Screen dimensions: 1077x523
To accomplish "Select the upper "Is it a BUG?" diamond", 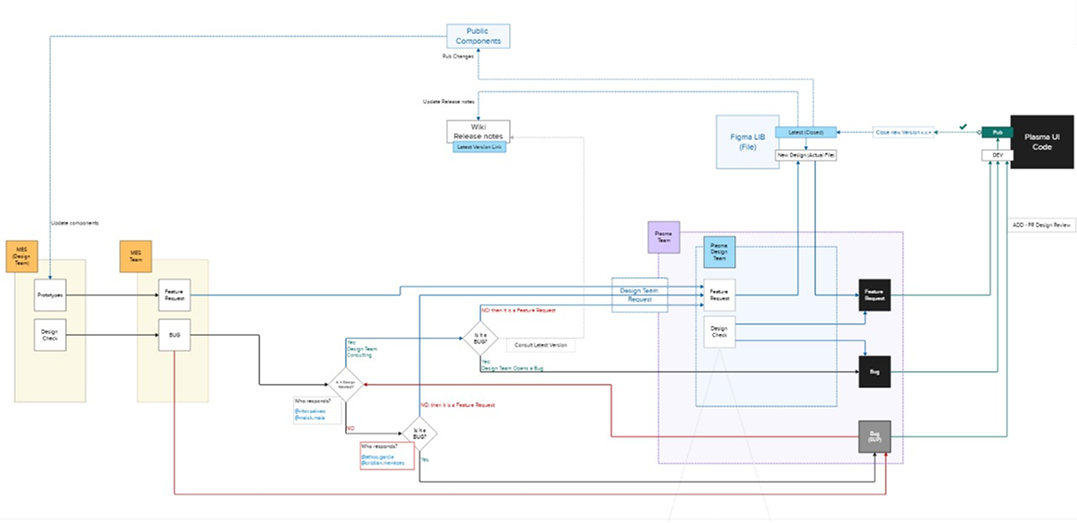I will (x=480, y=337).
